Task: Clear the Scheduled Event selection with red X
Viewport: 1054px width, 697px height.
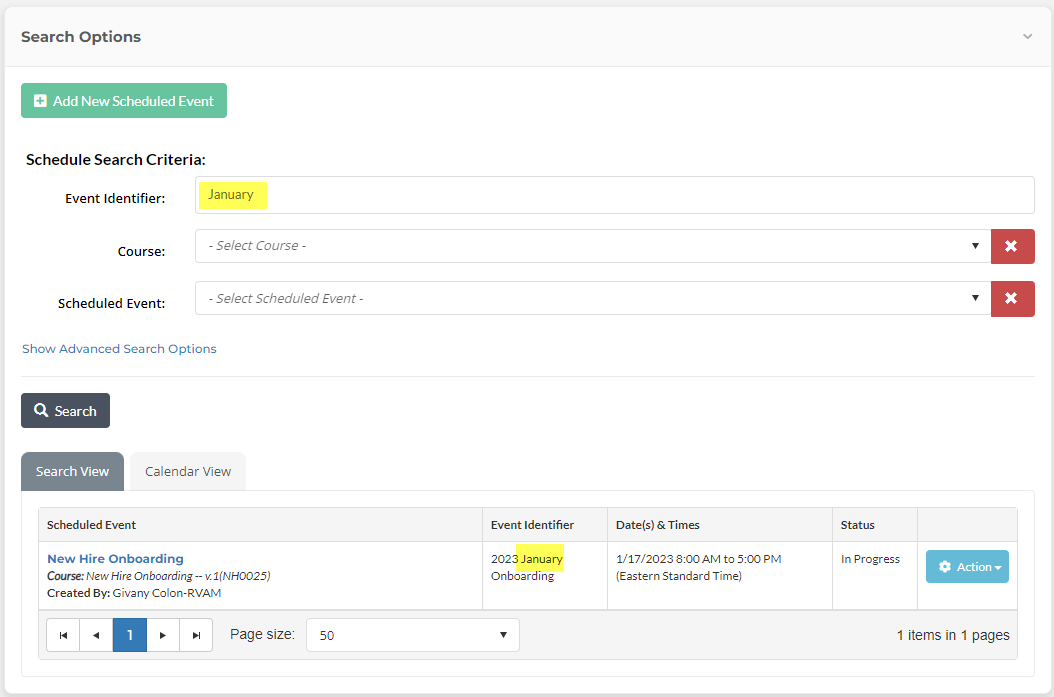Action: coord(1012,298)
